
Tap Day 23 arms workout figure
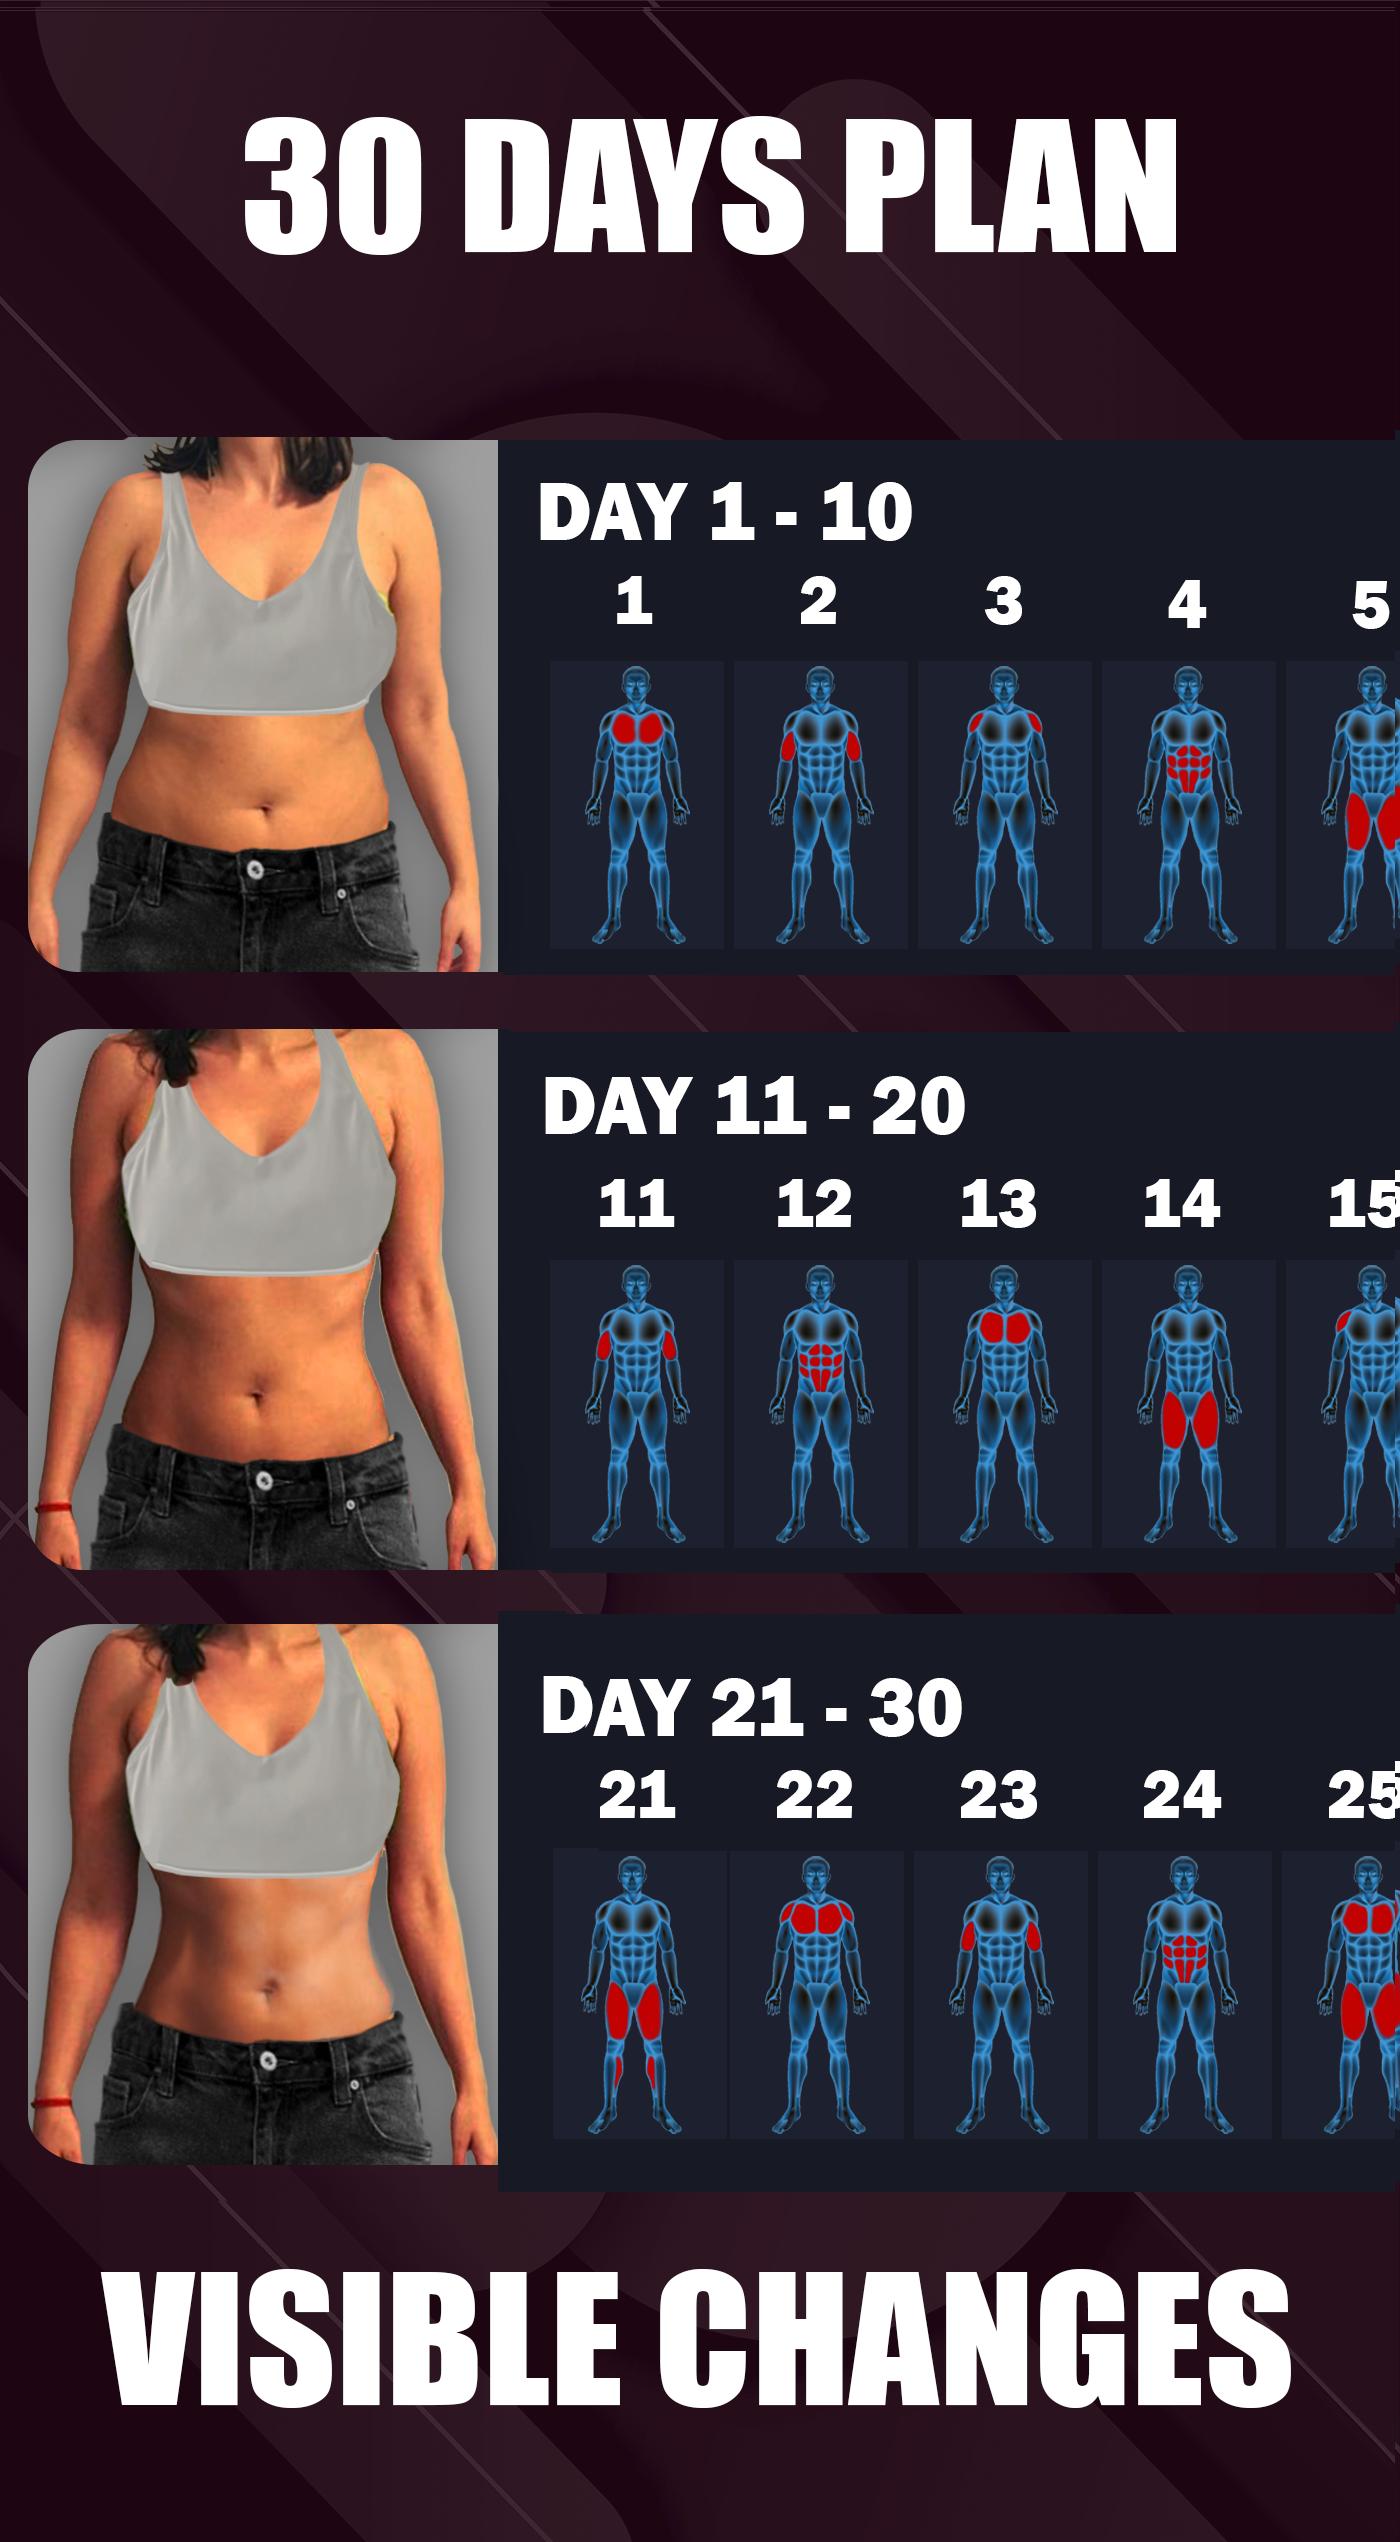1000,1994
